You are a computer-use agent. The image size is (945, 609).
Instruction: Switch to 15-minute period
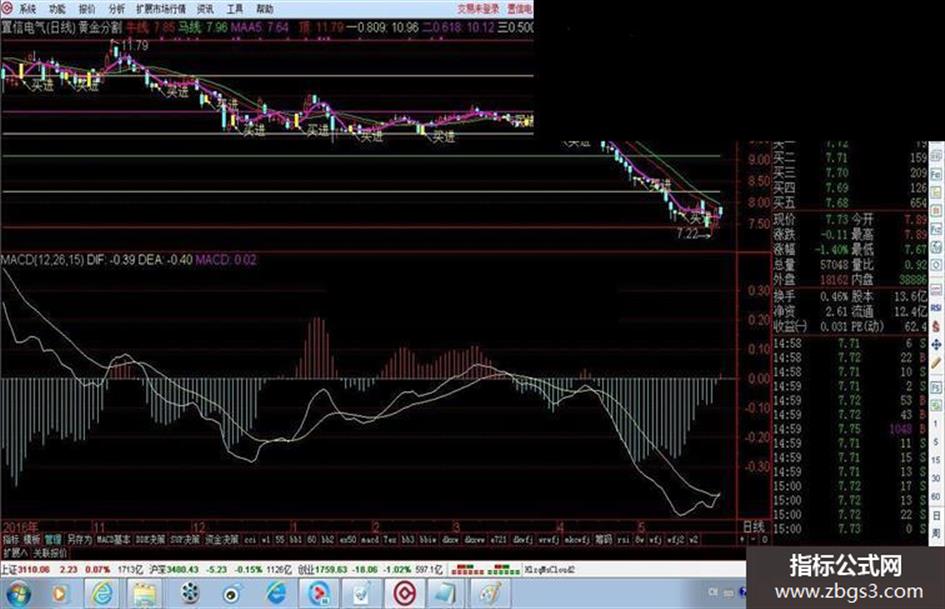coord(937,461)
